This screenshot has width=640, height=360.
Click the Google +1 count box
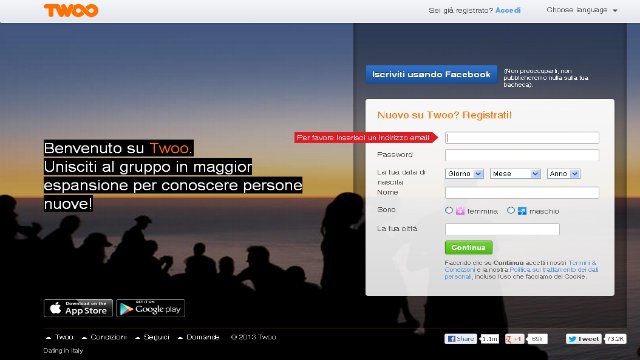[537, 339]
